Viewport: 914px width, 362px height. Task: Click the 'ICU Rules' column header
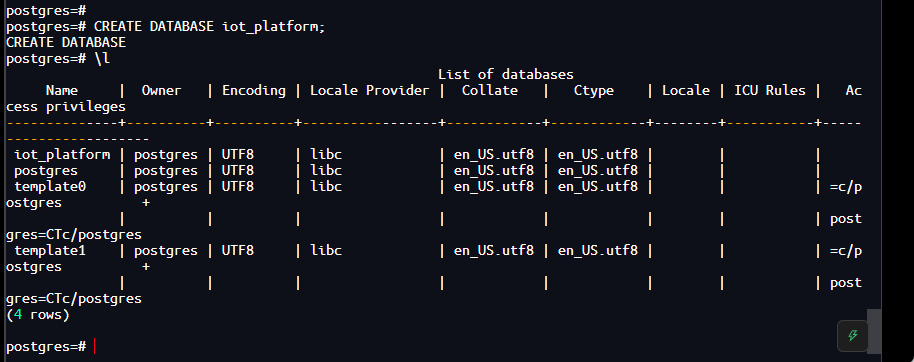tap(769, 90)
